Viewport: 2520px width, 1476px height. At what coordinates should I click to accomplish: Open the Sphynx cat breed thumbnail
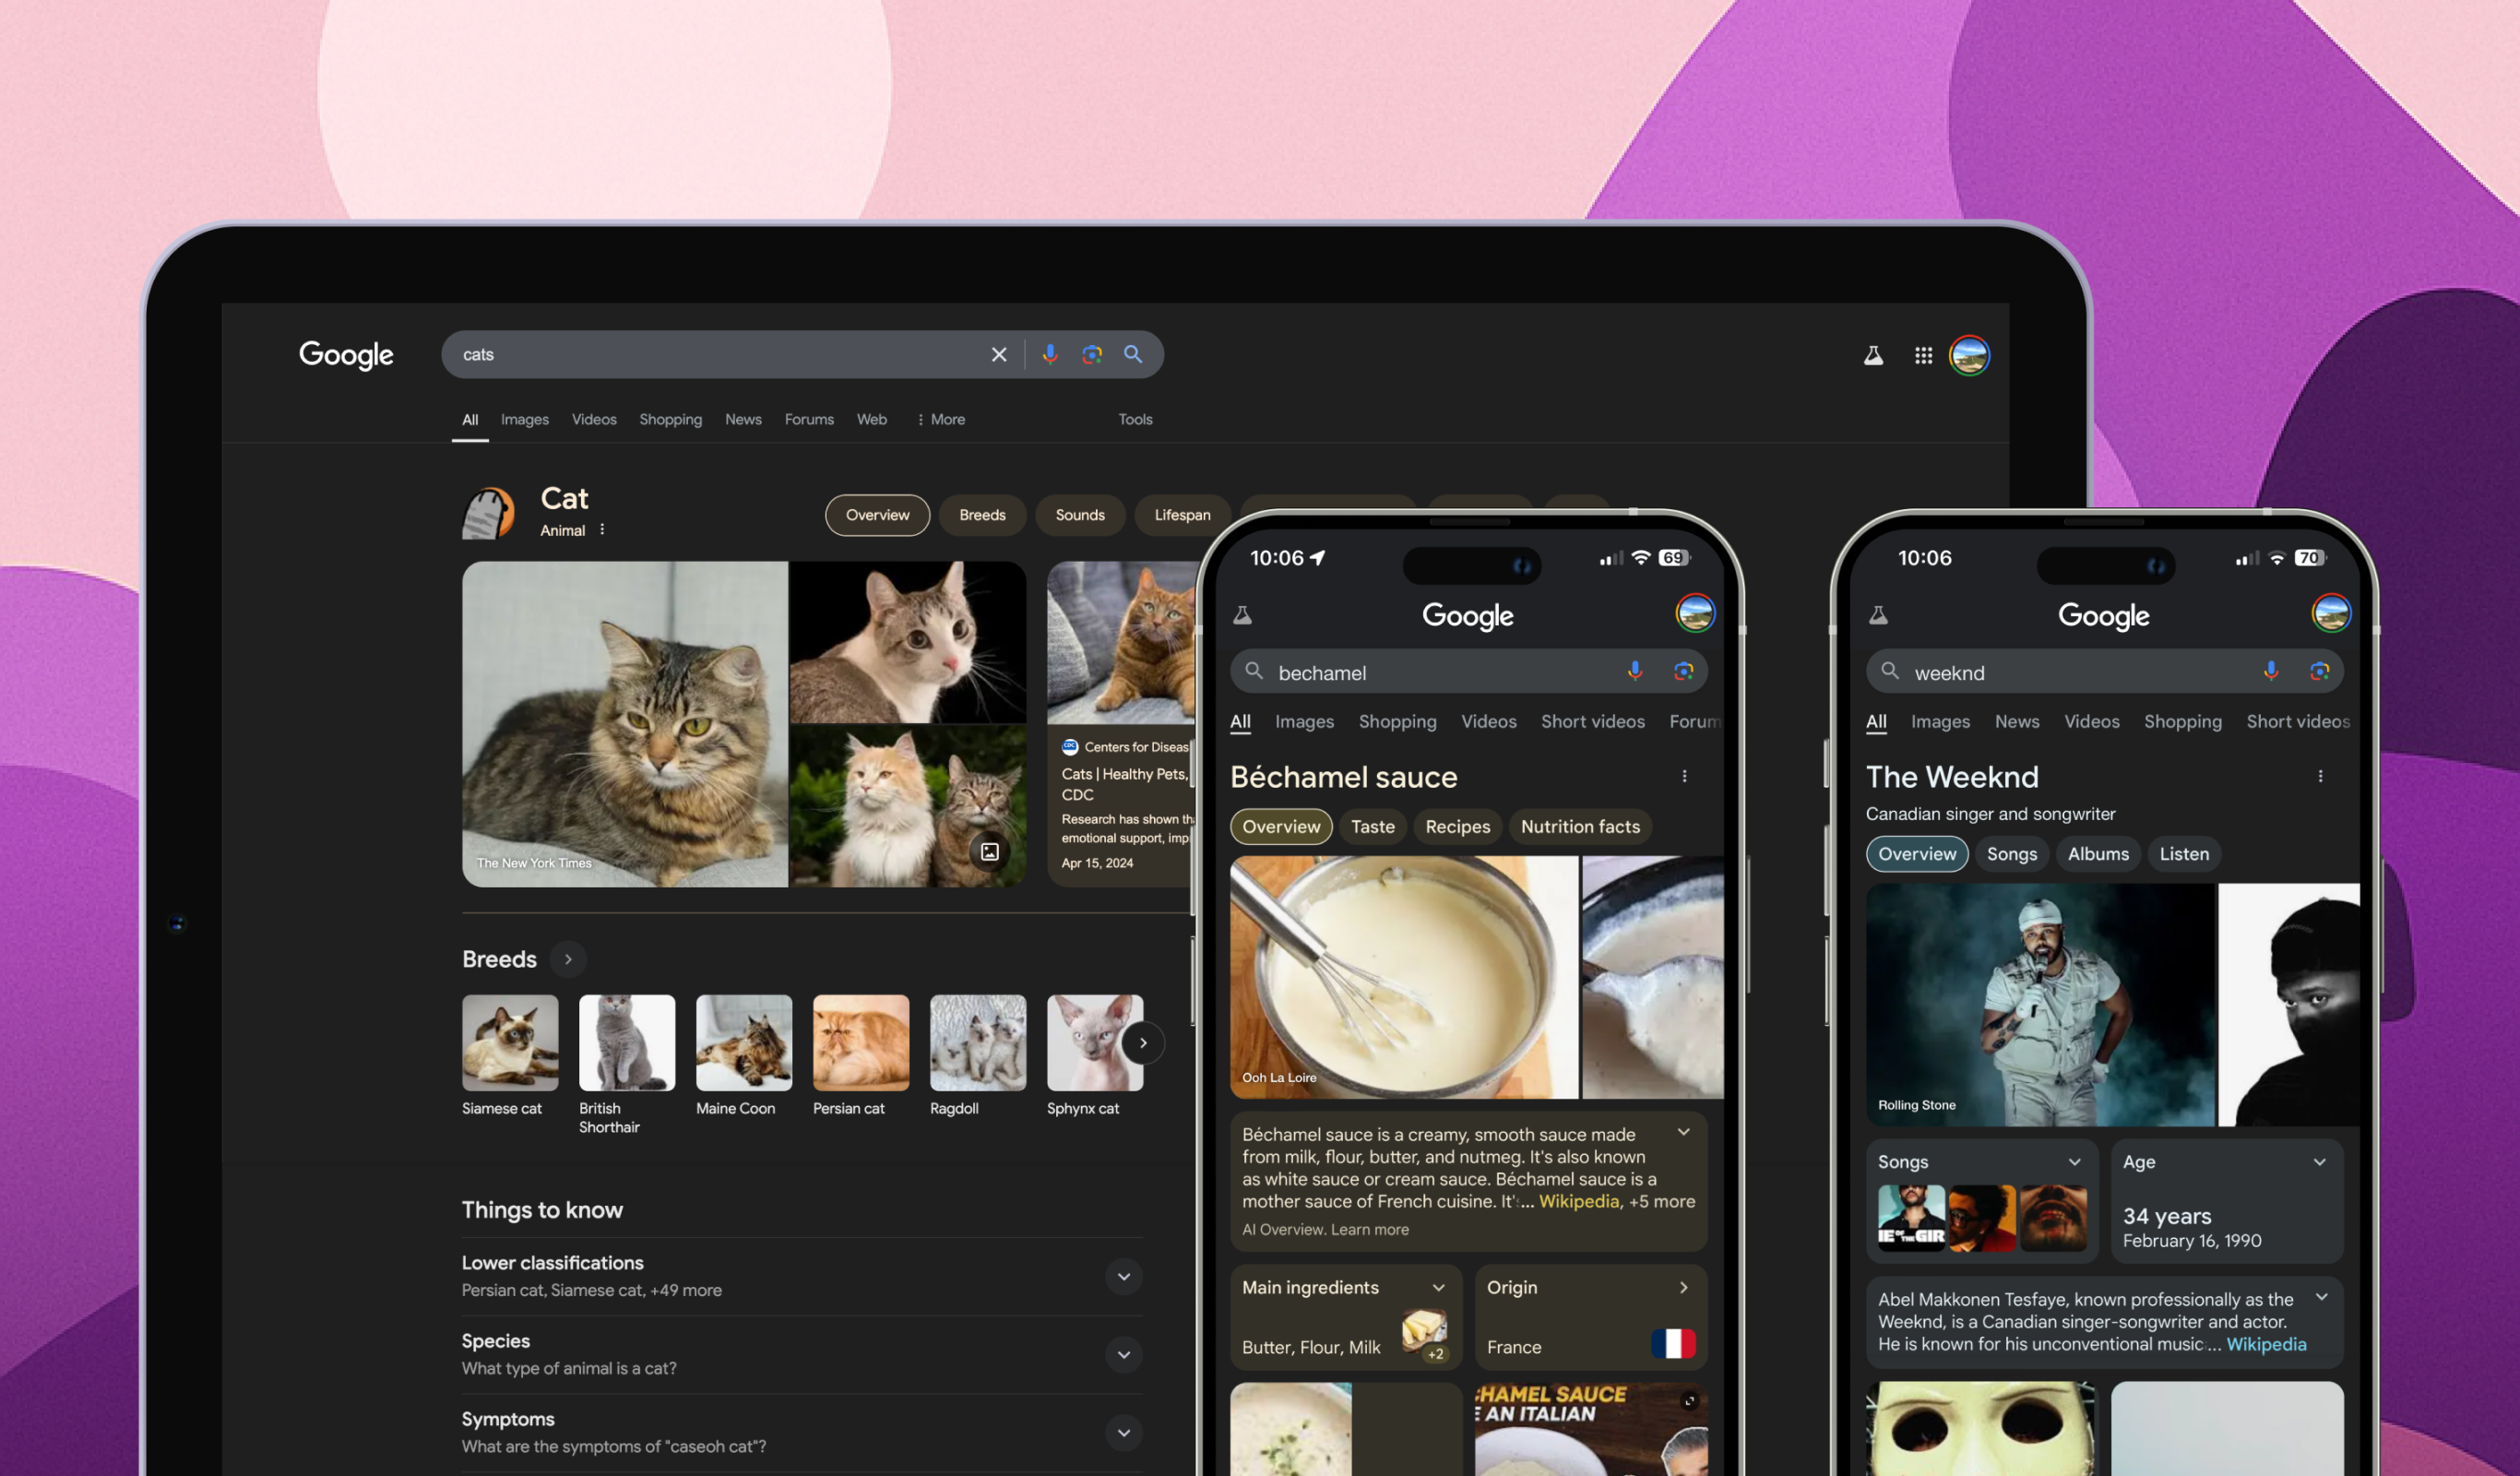click(x=1095, y=1043)
